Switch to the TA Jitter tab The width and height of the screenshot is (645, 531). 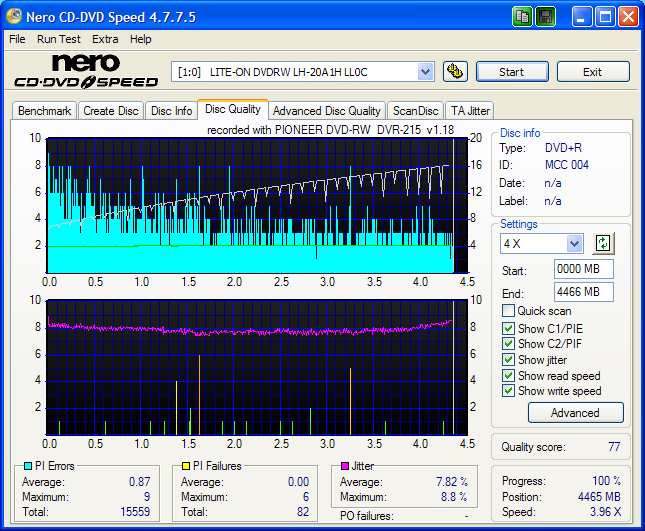470,111
